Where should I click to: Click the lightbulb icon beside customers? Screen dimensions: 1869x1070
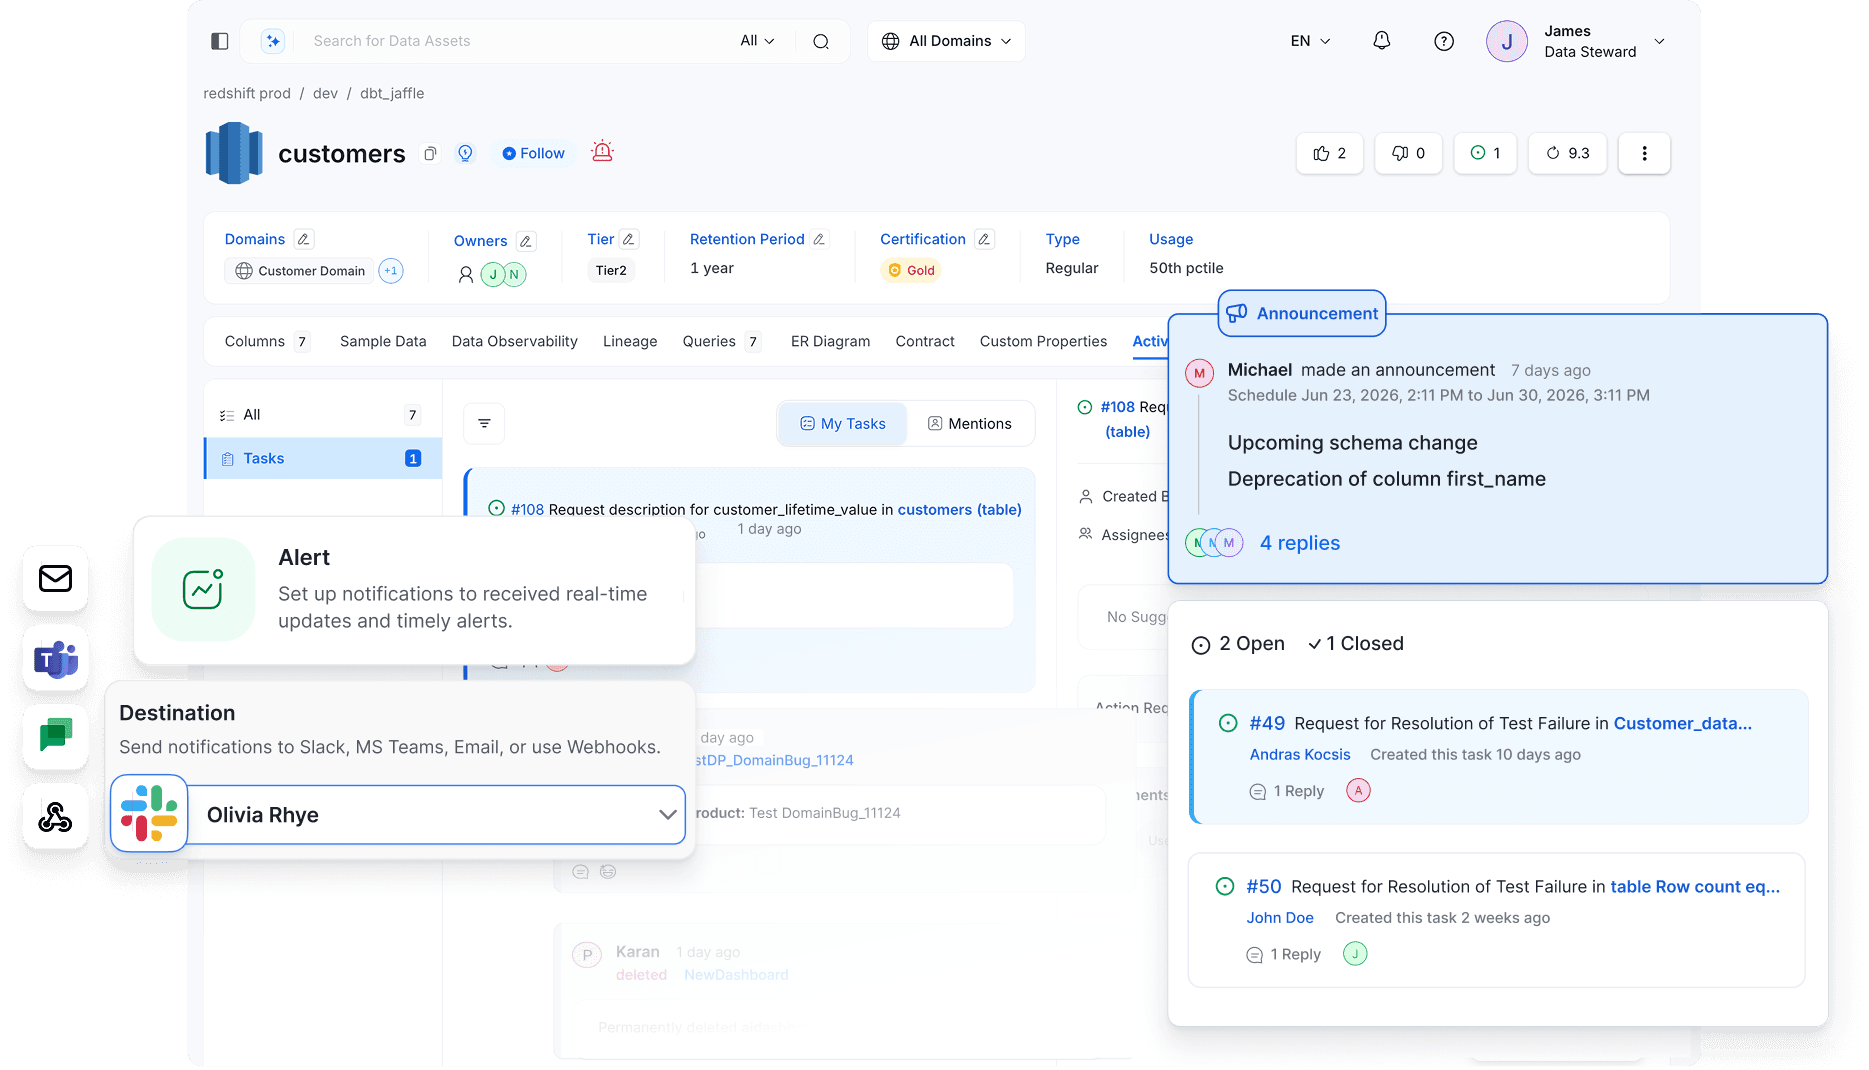[465, 153]
